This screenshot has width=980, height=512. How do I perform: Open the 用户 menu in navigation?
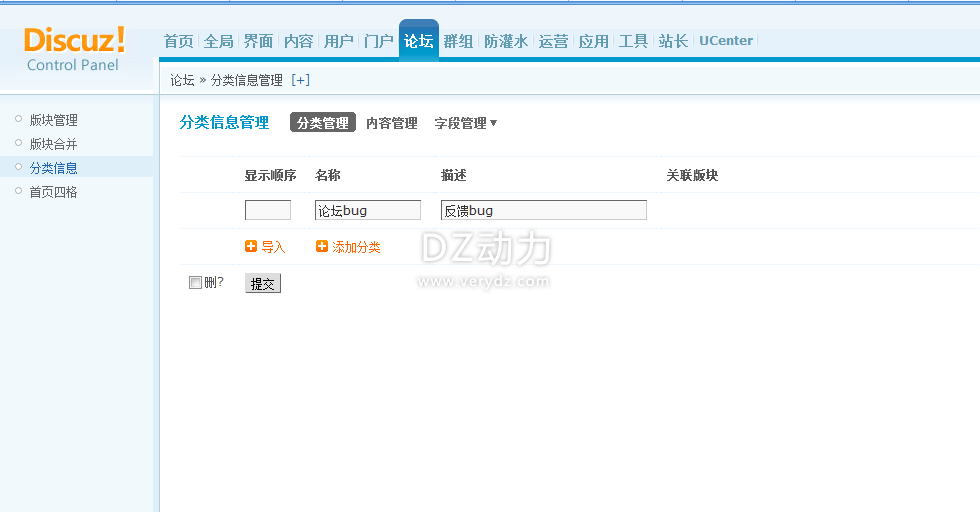pyautogui.click(x=338, y=41)
